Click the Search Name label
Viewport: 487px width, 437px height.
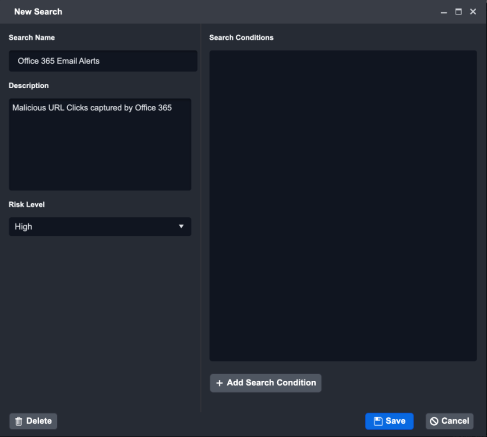pos(32,38)
